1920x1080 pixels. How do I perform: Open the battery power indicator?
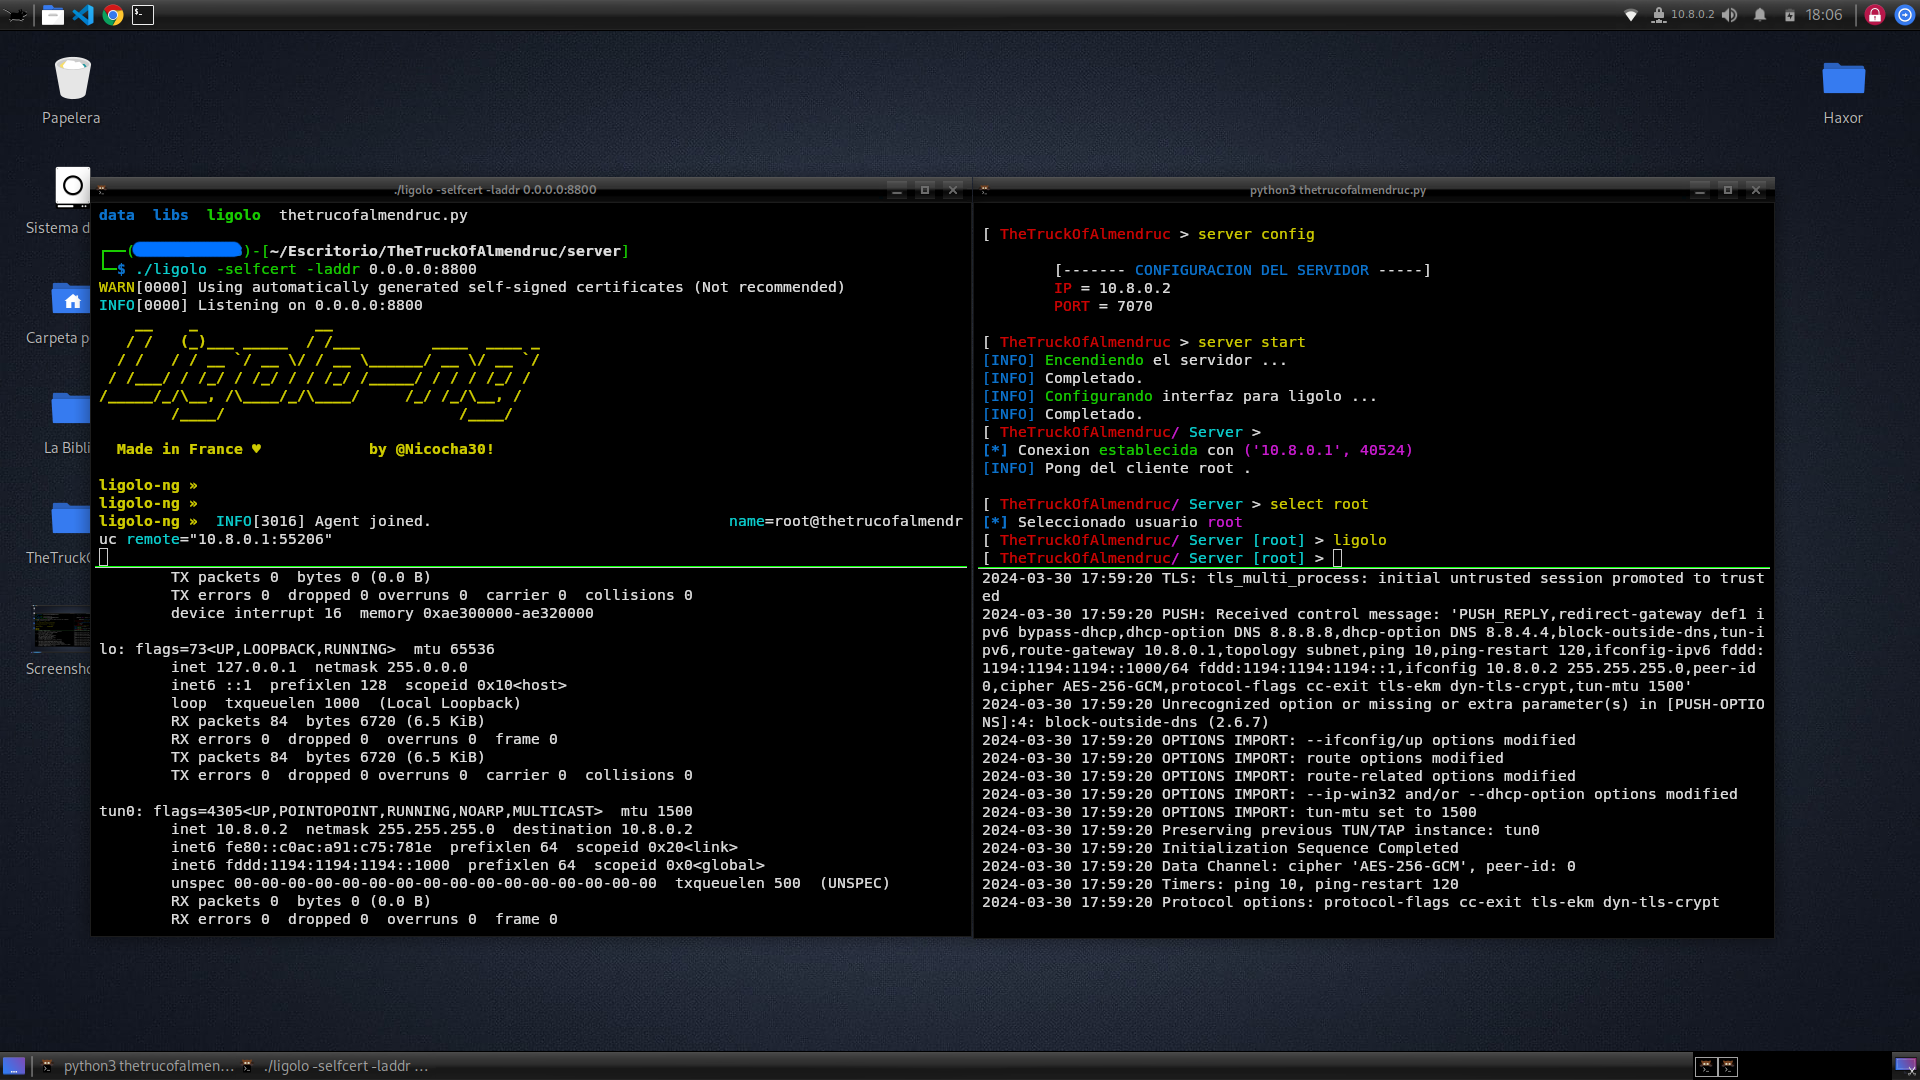[x=1790, y=15]
